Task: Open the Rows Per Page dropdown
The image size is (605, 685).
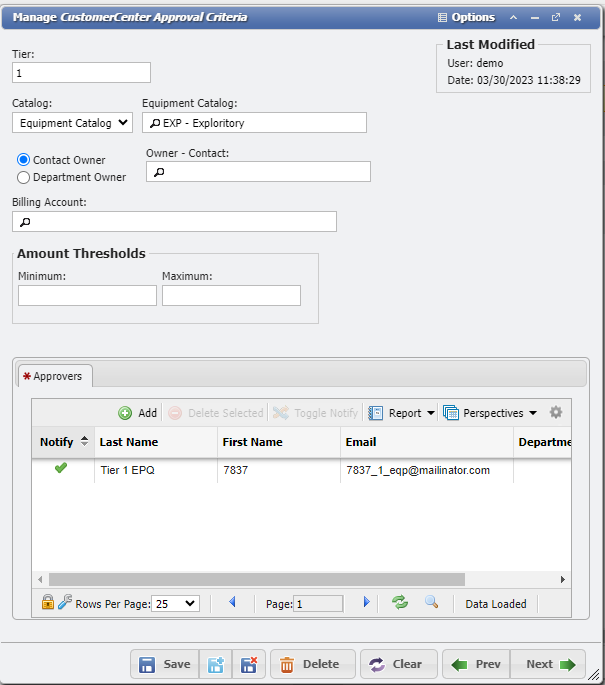Action: coord(175,603)
